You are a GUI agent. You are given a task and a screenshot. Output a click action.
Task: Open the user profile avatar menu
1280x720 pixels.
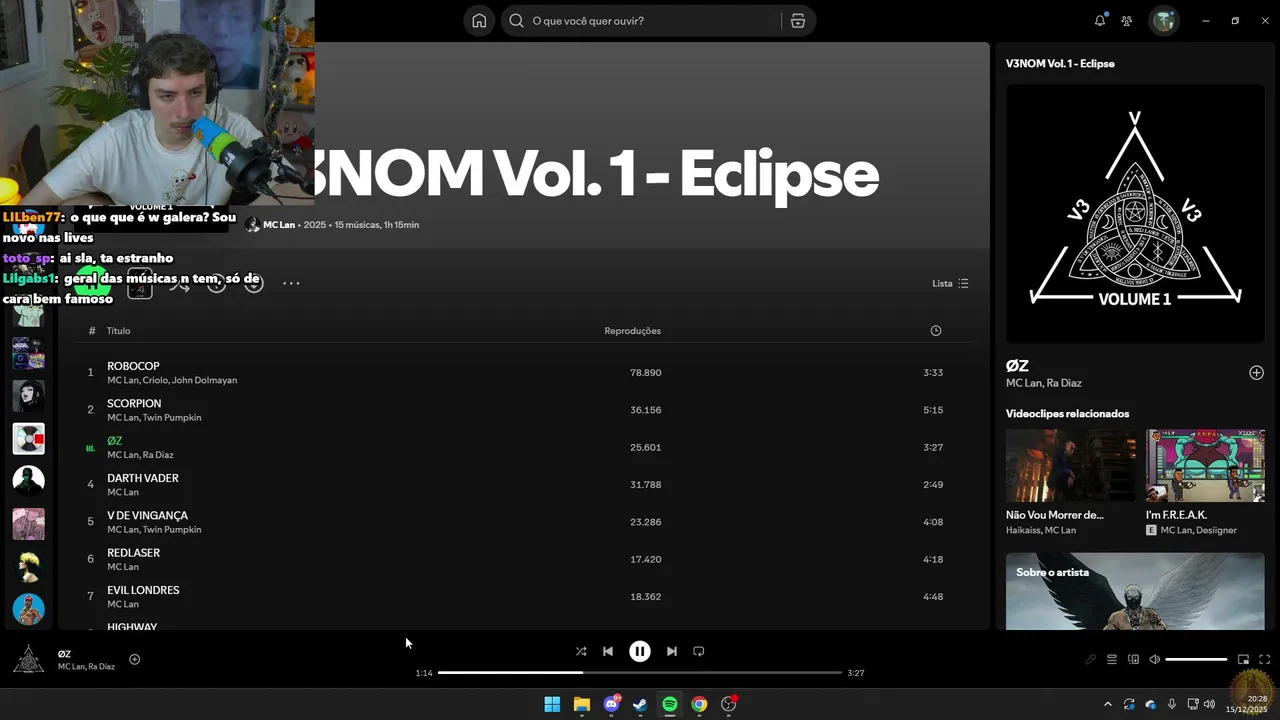(1164, 21)
